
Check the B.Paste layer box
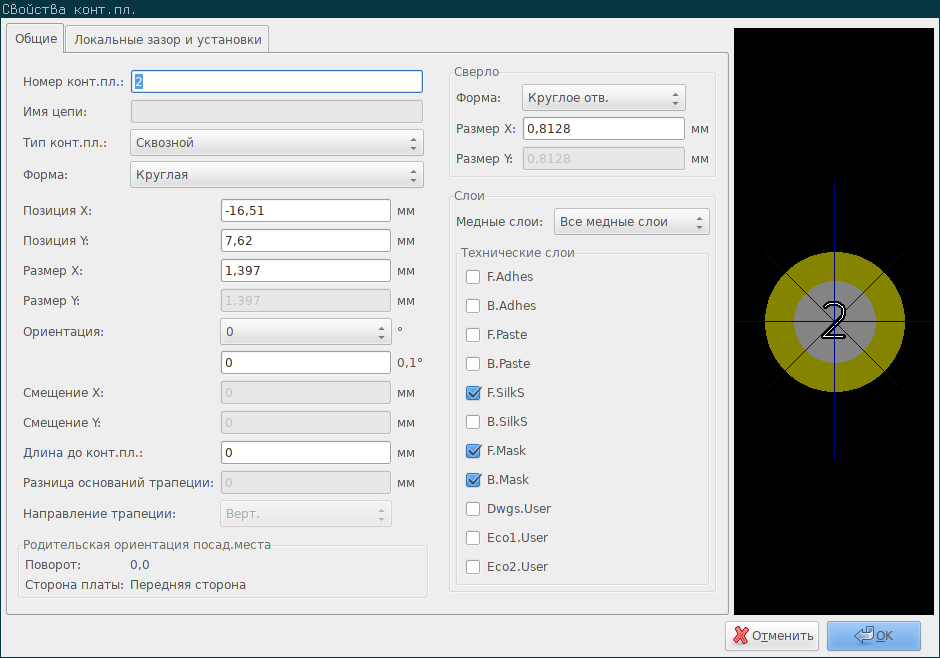473,364
